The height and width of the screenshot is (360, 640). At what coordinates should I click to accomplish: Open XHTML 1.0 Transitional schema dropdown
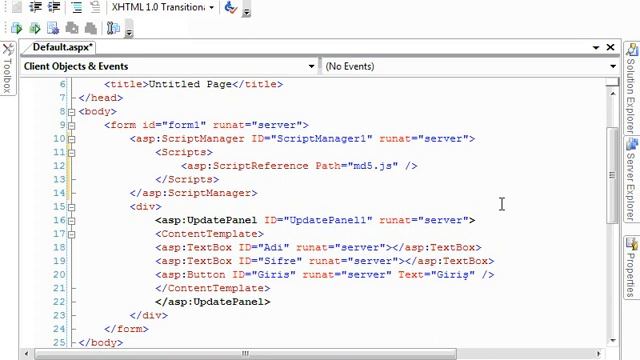[x=211, y=7]
